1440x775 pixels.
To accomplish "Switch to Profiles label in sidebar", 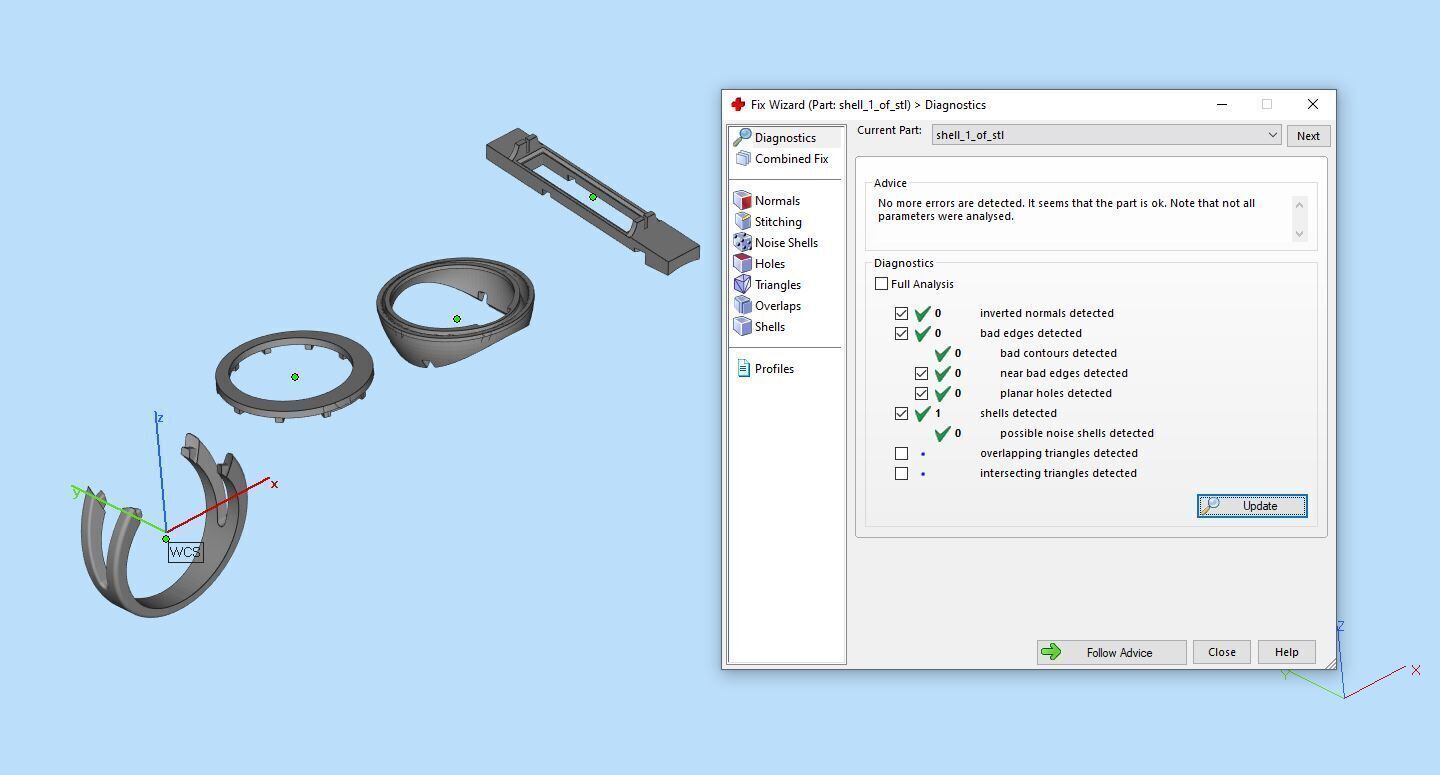I will pyautogui.click(x=774, y=369).
